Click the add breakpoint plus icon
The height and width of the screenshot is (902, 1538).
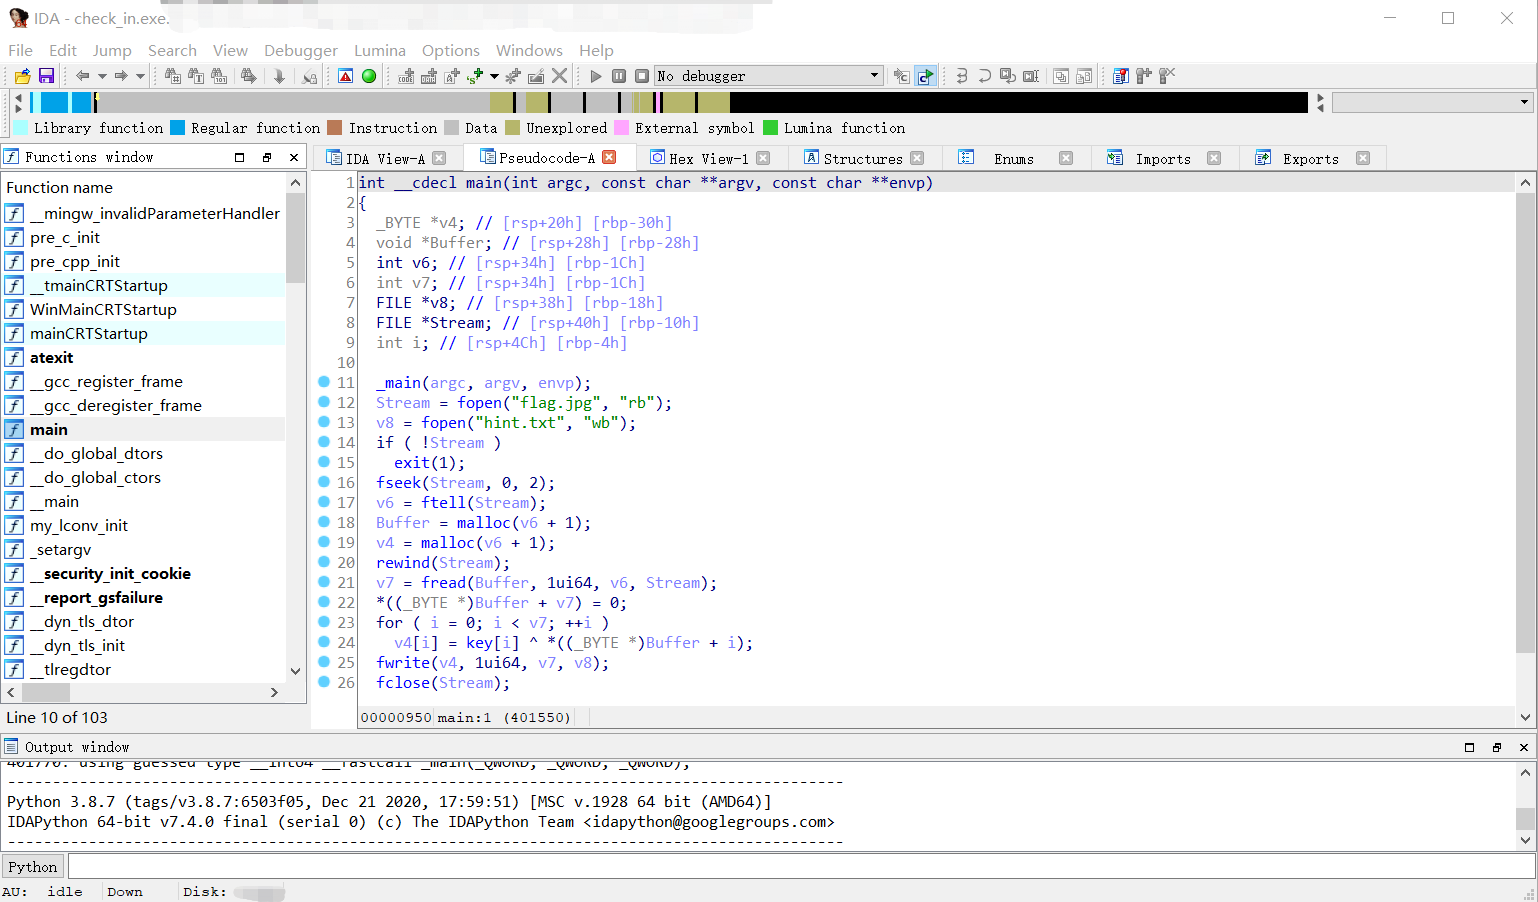tap(1144, 76)
